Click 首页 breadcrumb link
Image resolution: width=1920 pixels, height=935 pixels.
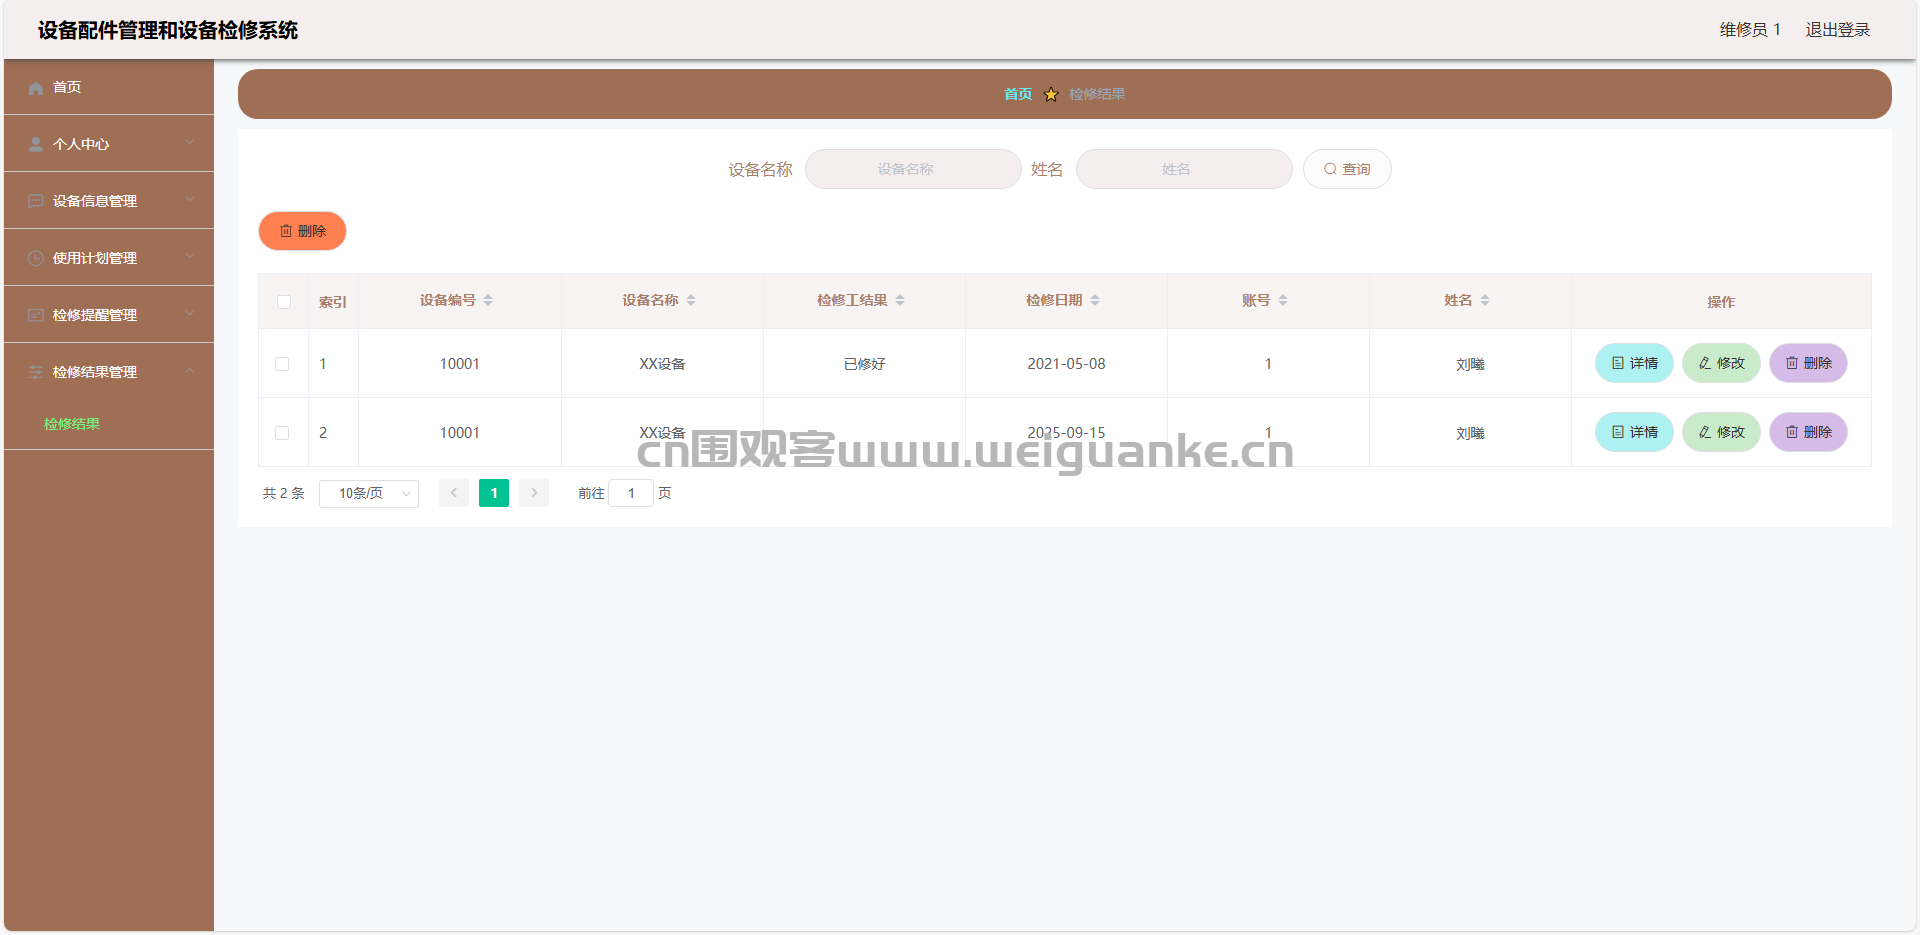pos(1018,94)
